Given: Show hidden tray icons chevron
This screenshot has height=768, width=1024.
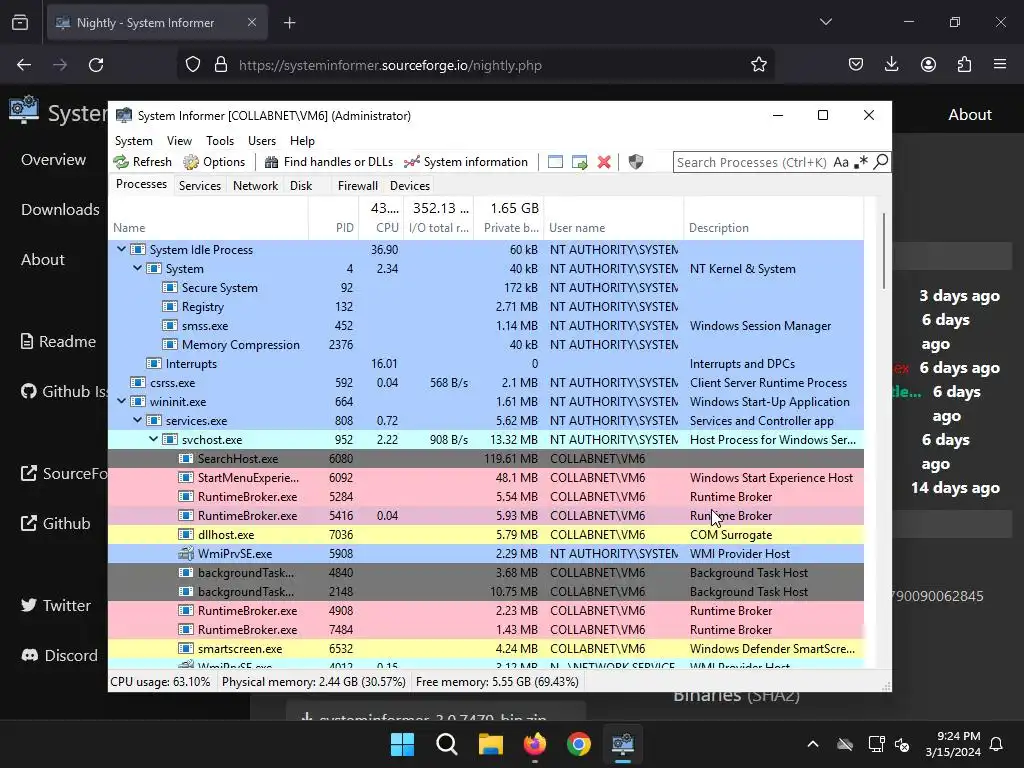Looking at the screenshot, I should click(812, 744).
